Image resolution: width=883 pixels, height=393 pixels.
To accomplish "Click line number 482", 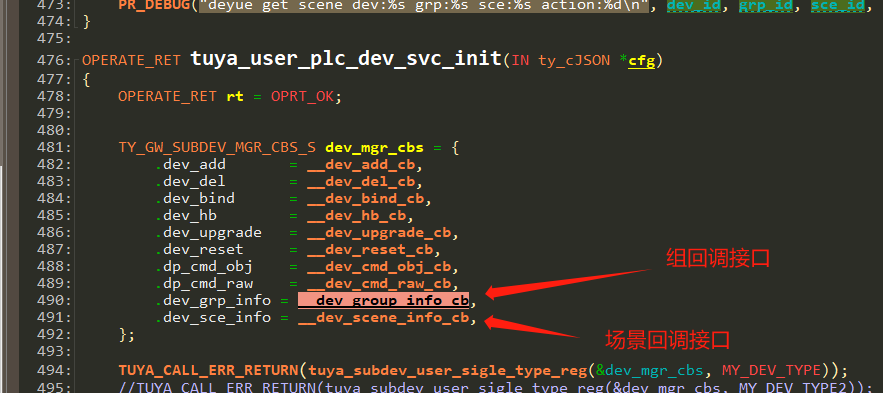I will 53,164.
